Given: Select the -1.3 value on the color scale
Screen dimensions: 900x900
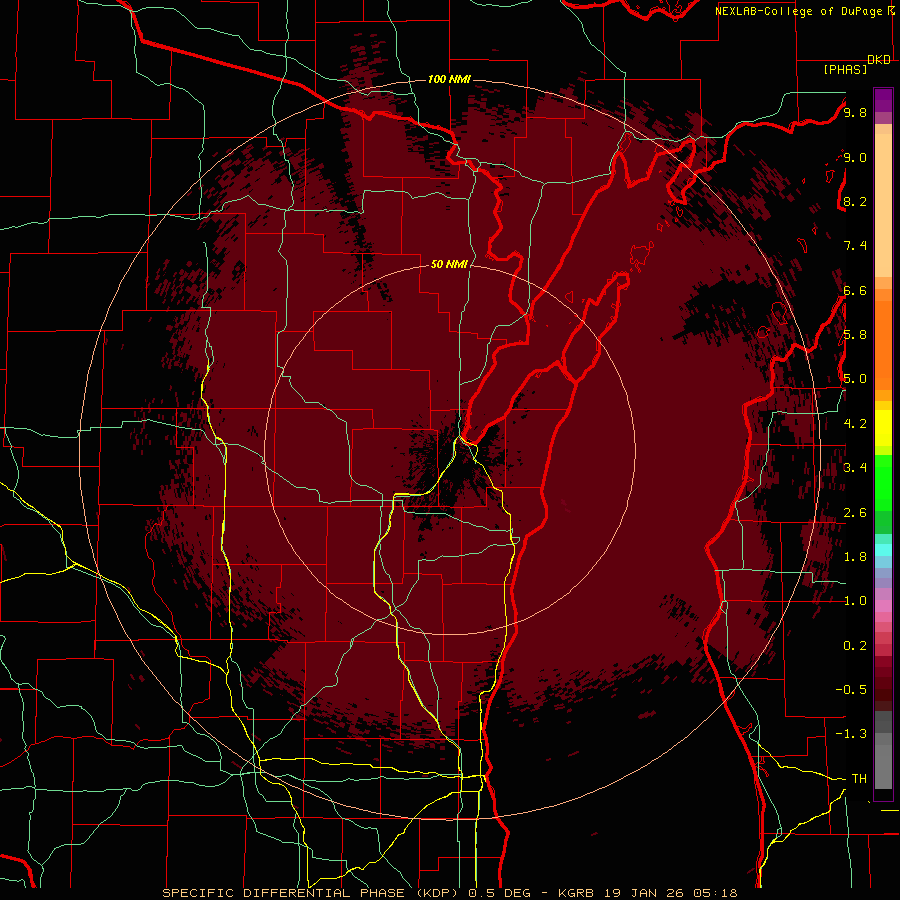Looking at the screenshot, I should (x=851, y=734).
